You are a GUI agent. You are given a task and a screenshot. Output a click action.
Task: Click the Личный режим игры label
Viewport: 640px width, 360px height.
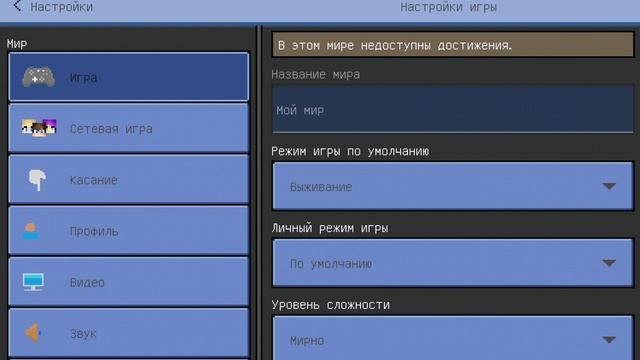click(330, 228)
